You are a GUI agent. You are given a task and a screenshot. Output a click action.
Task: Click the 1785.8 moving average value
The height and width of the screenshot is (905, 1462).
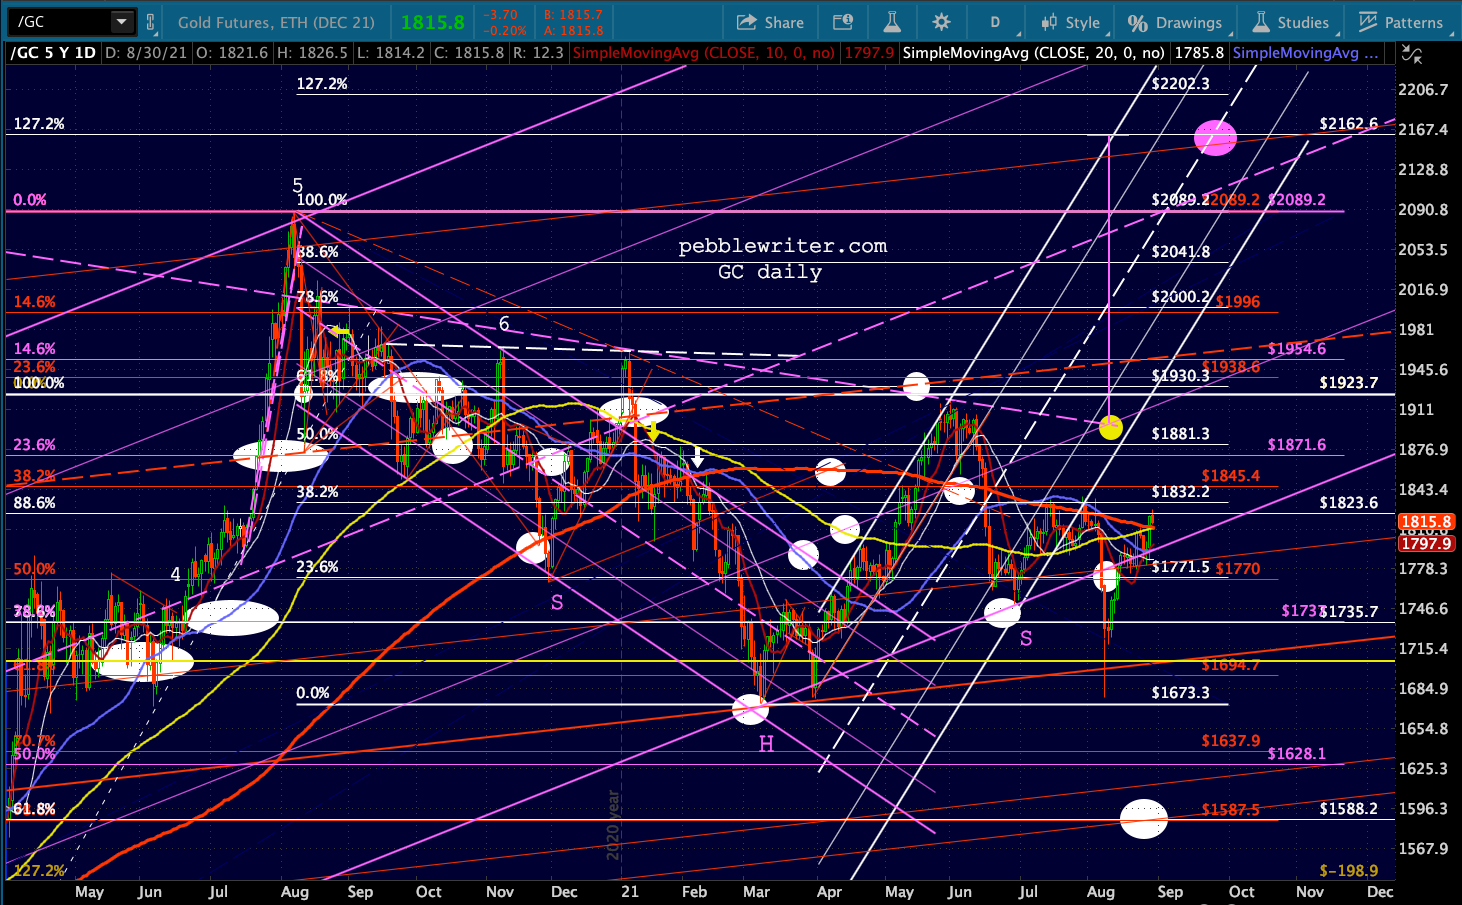[1199, 53]
